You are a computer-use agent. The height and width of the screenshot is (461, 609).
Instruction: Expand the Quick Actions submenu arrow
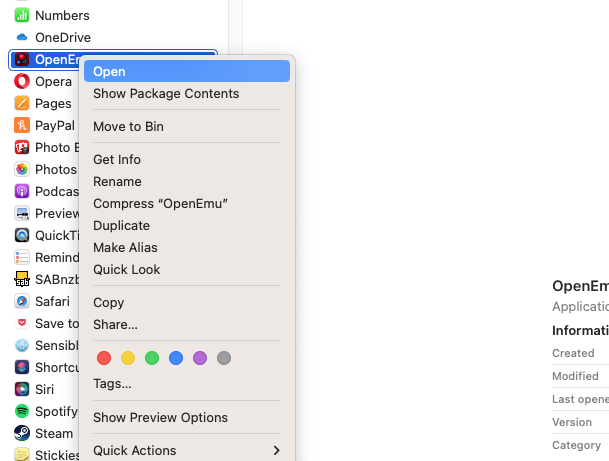(276, 451)
